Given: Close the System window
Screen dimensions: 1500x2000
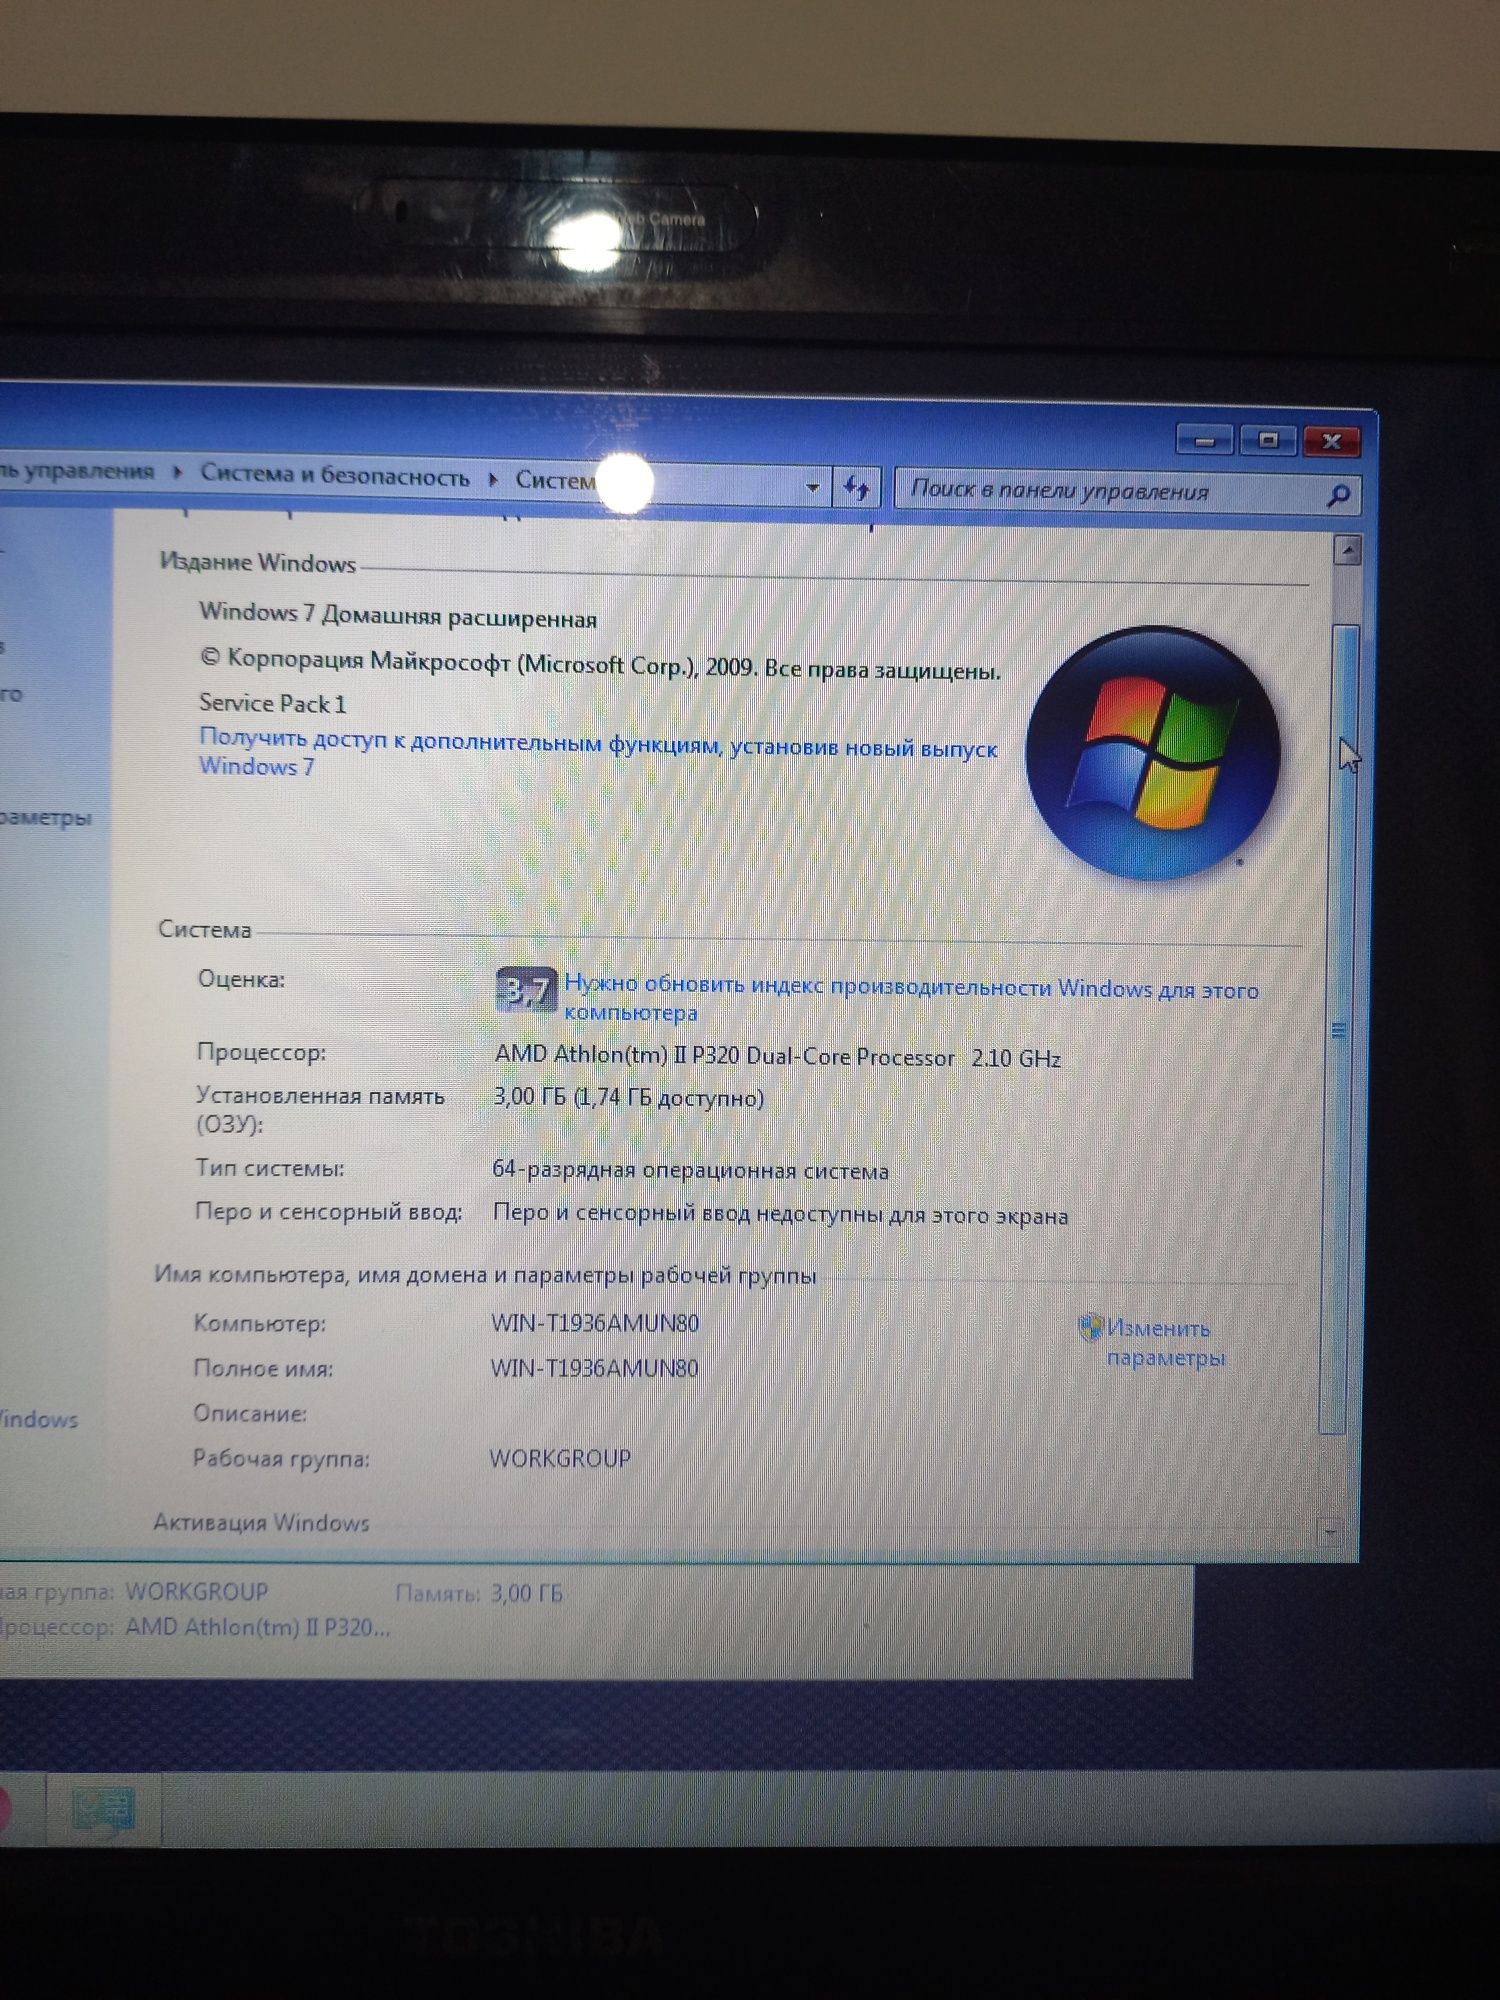Looking at the screenshot, I should pyautogui.click(x=1331, y=441).
